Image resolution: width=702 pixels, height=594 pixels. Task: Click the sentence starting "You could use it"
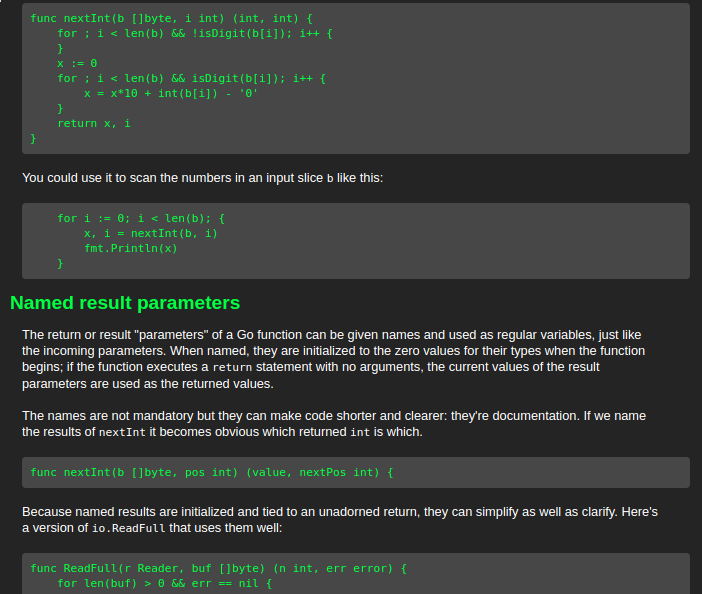pos(200,178)
